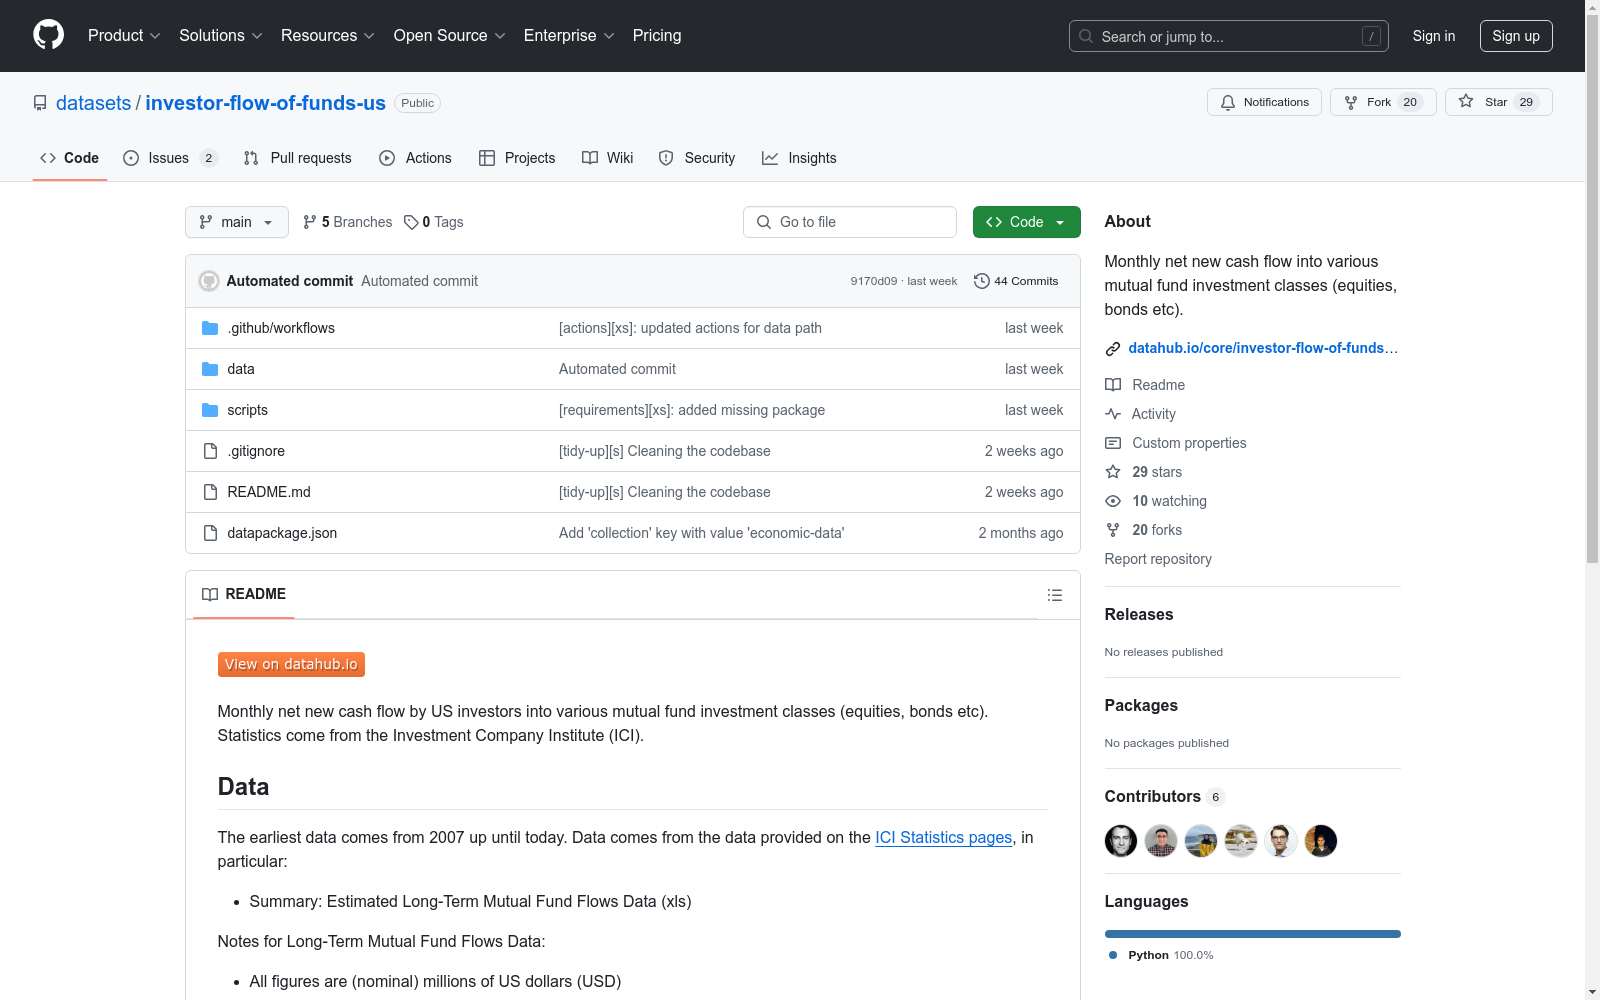Open the Releases heading link
The image size is (1600, 1000).
point(1139,614)
